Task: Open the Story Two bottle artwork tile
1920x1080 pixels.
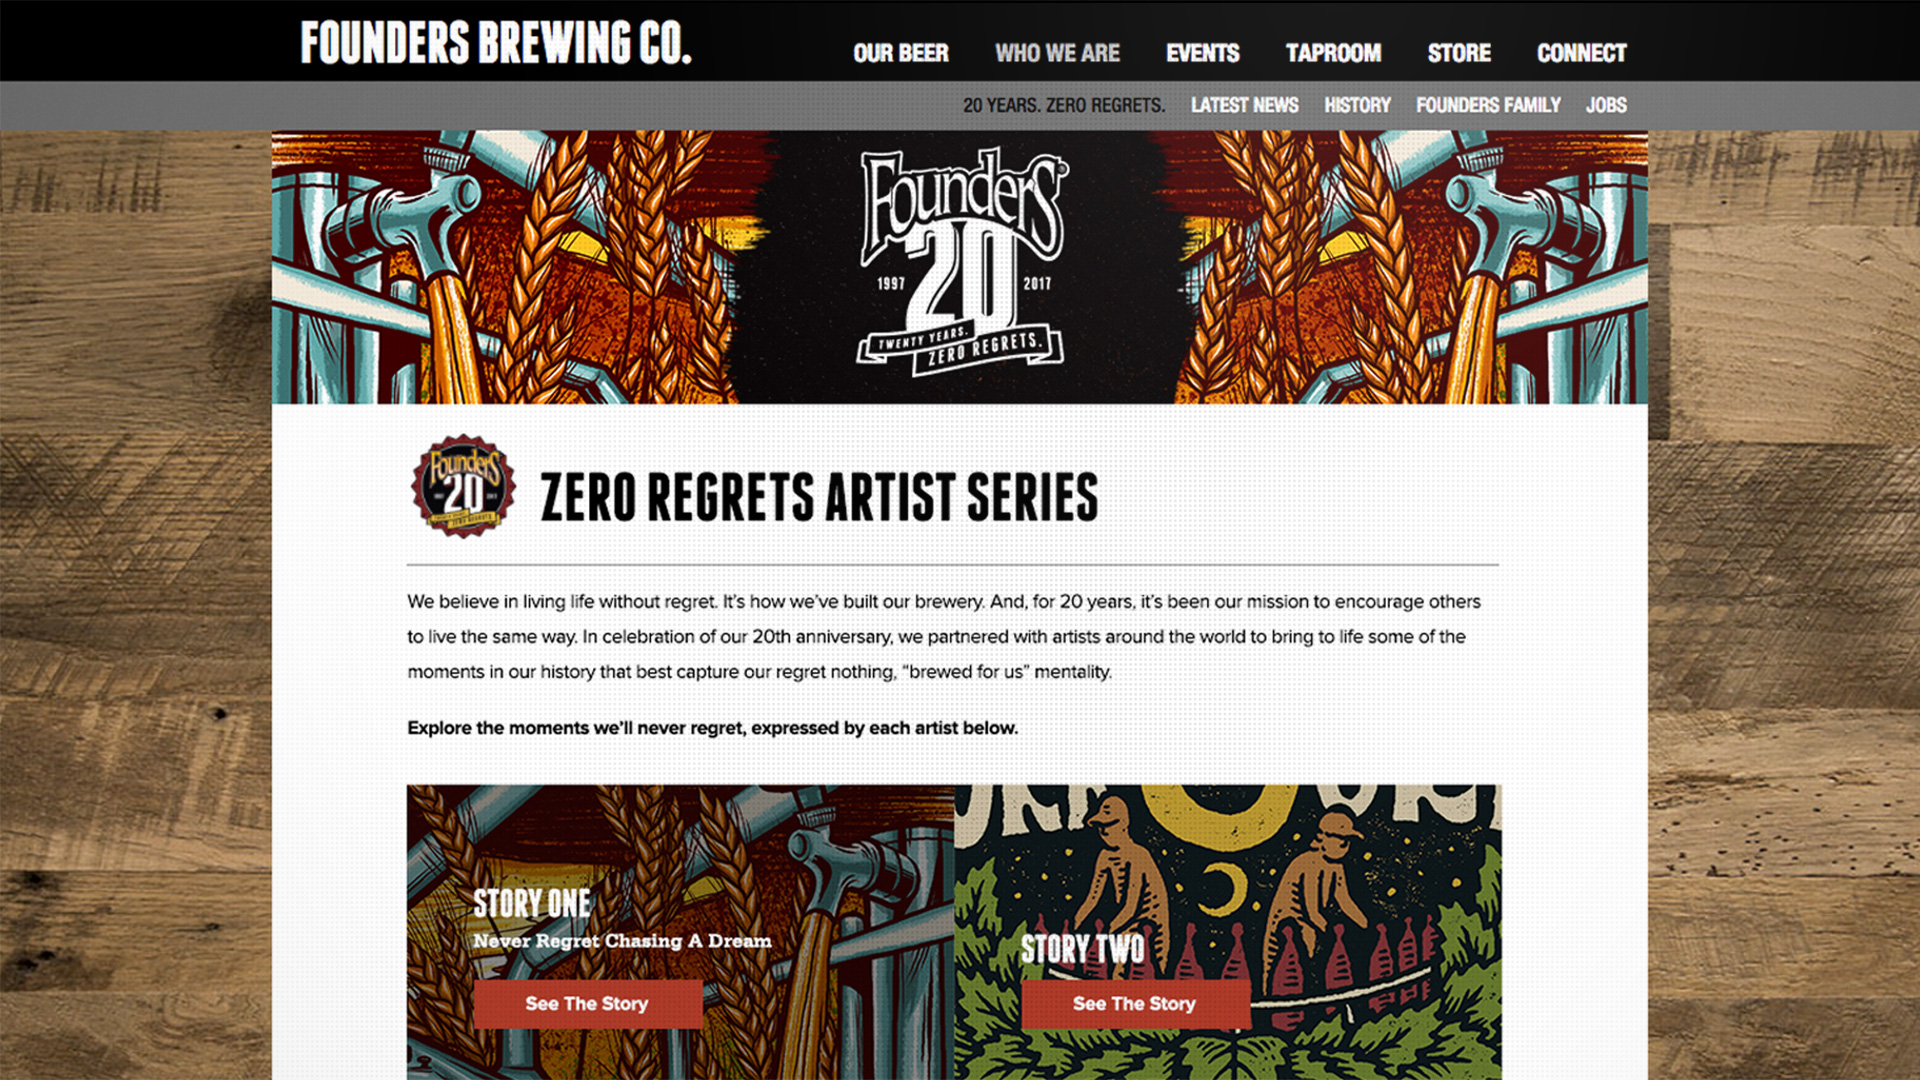Action: (x=1228, y=932)
